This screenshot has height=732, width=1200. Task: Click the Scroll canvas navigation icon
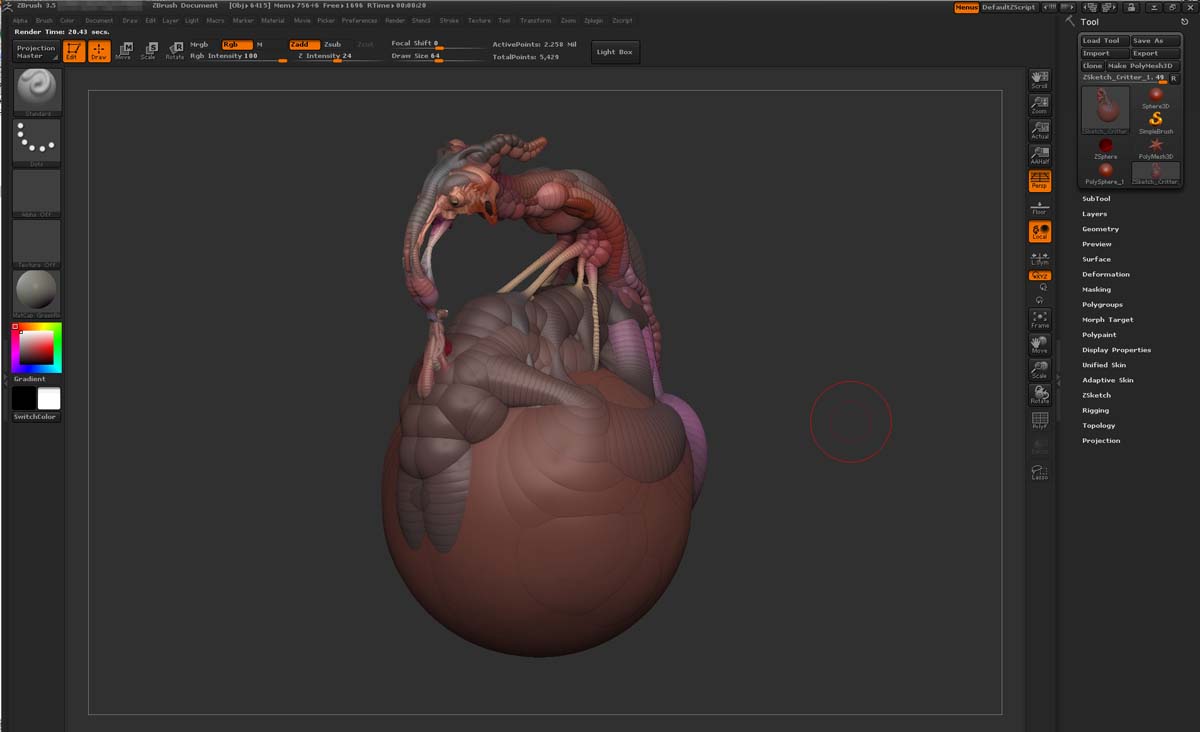click(1040, 79)
